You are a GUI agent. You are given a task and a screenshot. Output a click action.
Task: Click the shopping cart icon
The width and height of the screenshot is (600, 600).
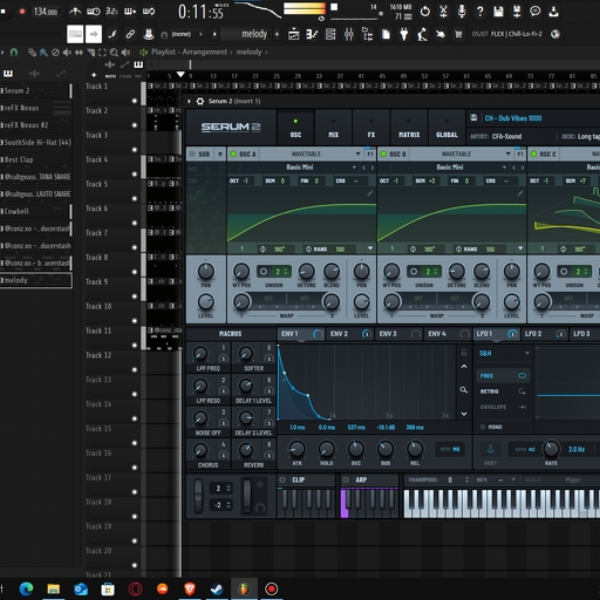coord(458,34)
